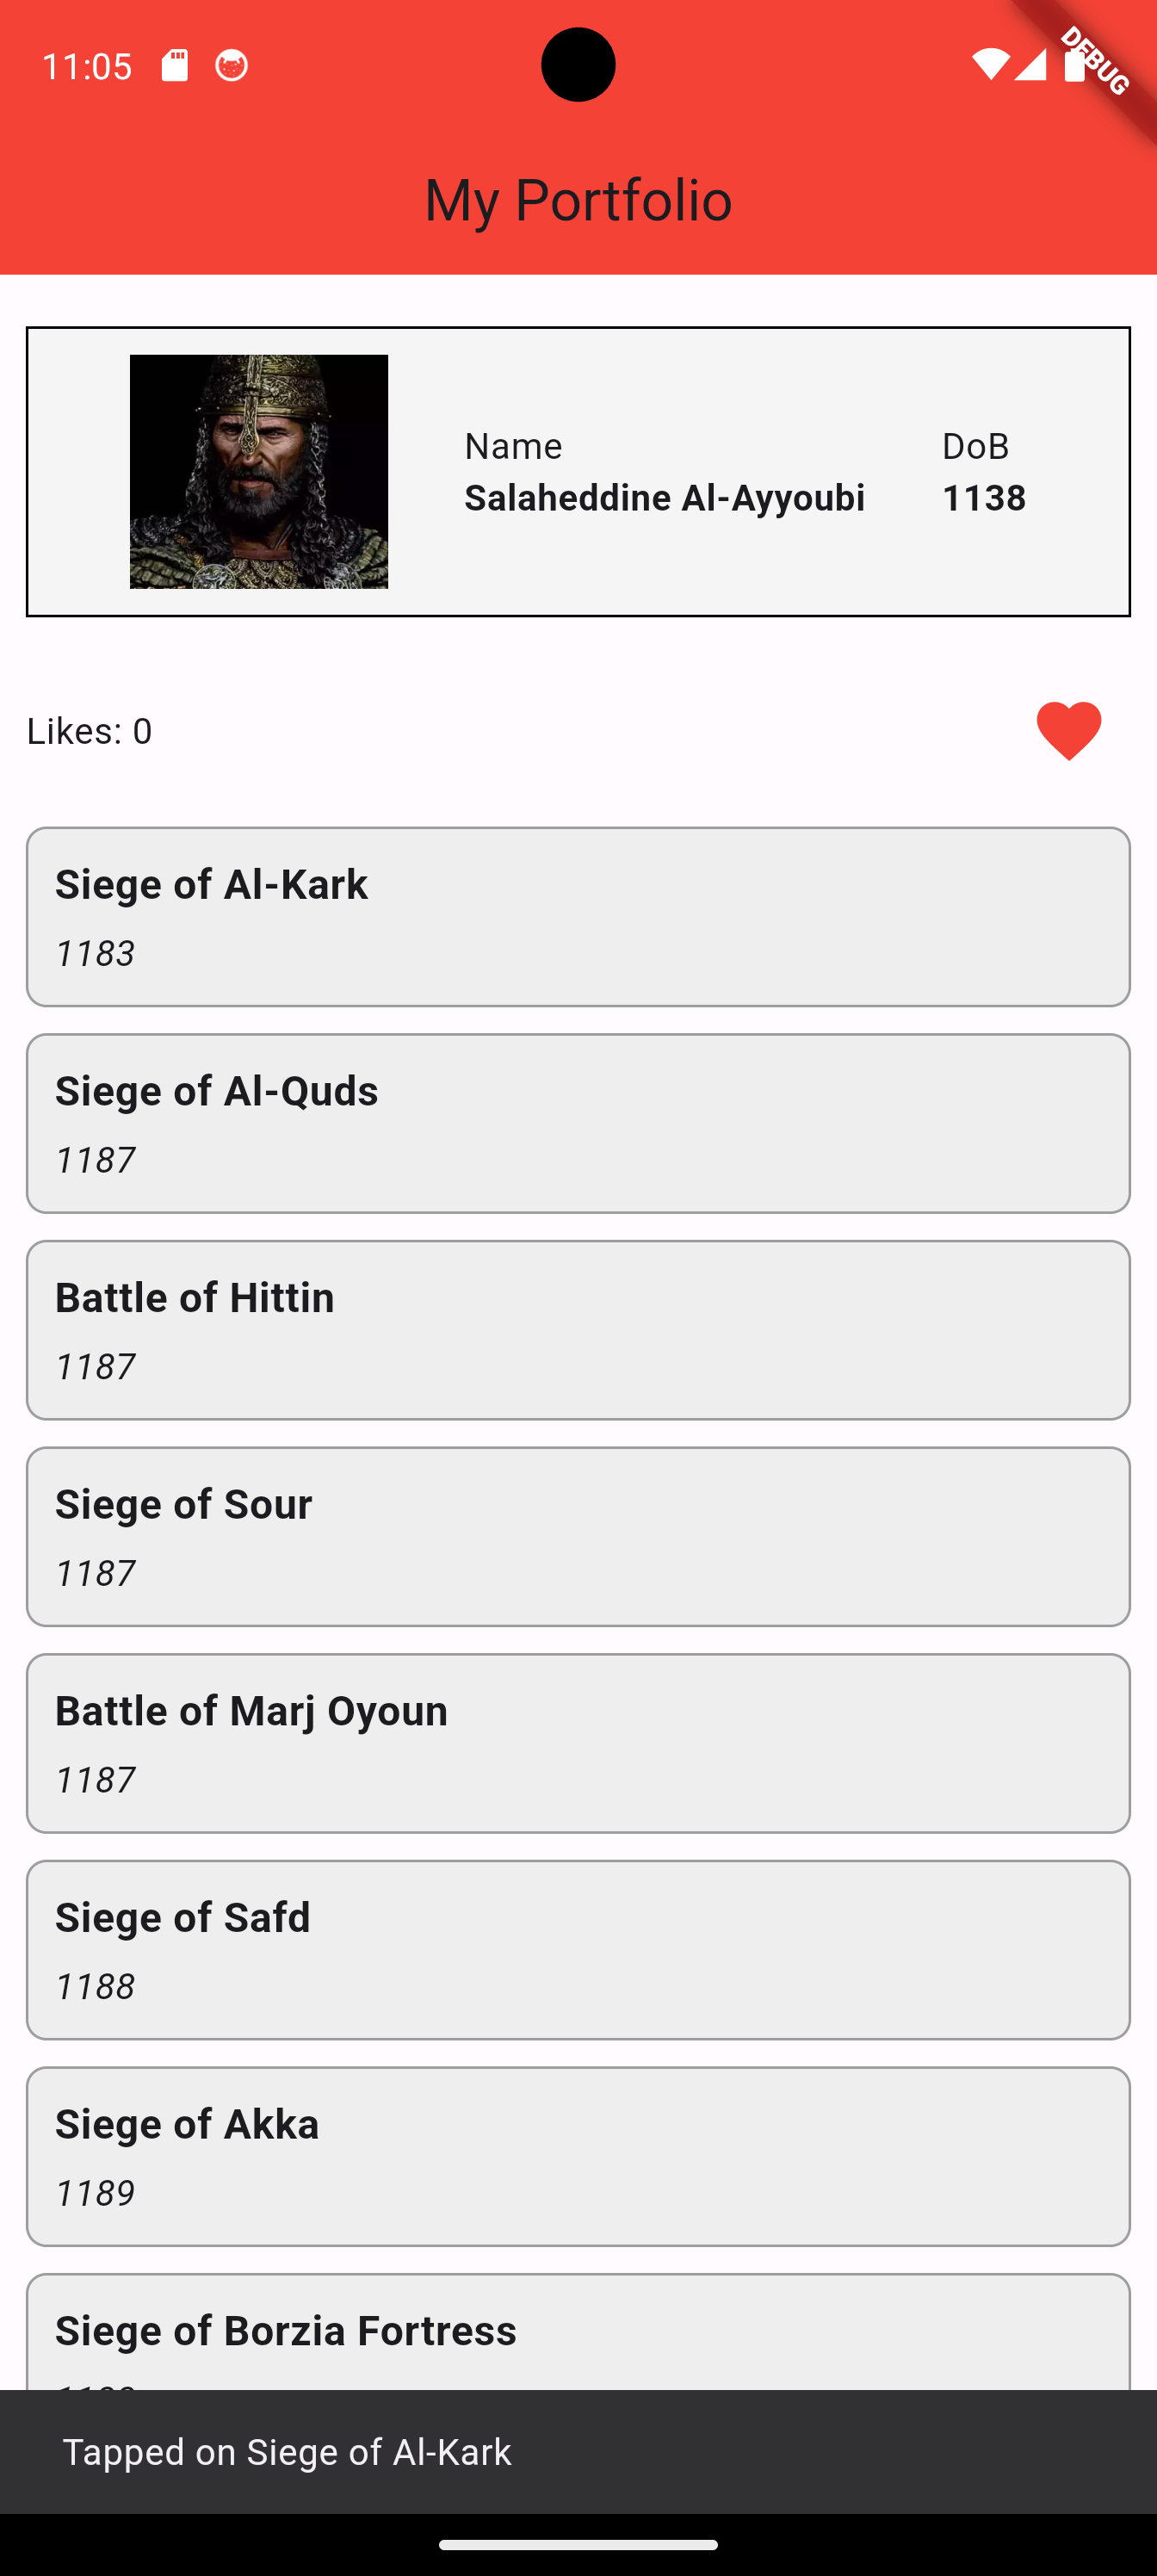
Task: Tap the Likes counter text
Action: tap(90, 731)
